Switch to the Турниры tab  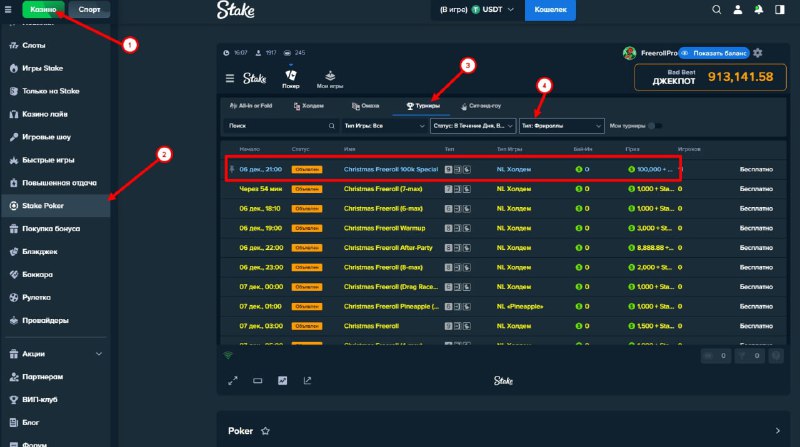tap(422, 104)
